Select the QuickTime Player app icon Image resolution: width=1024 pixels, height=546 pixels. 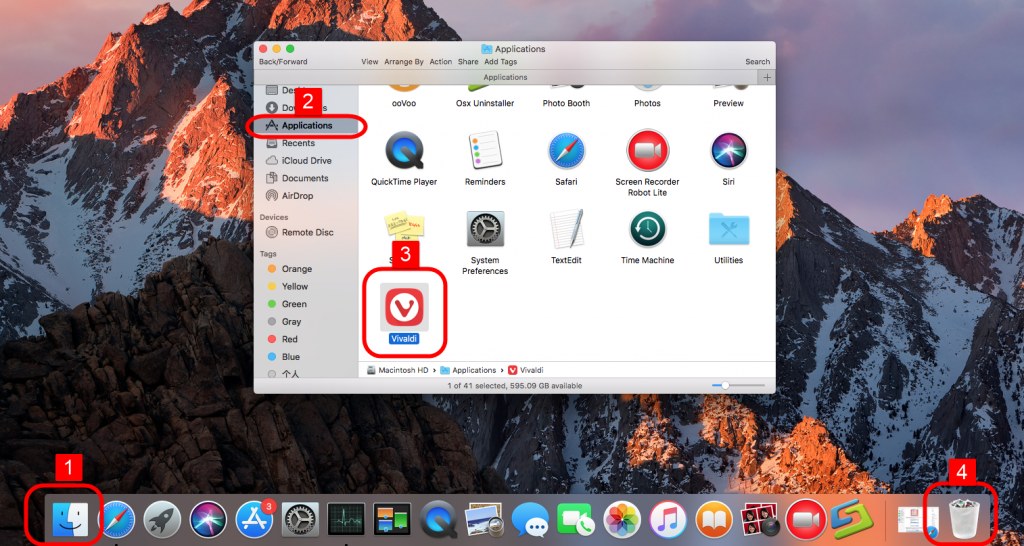coord(404,152)
